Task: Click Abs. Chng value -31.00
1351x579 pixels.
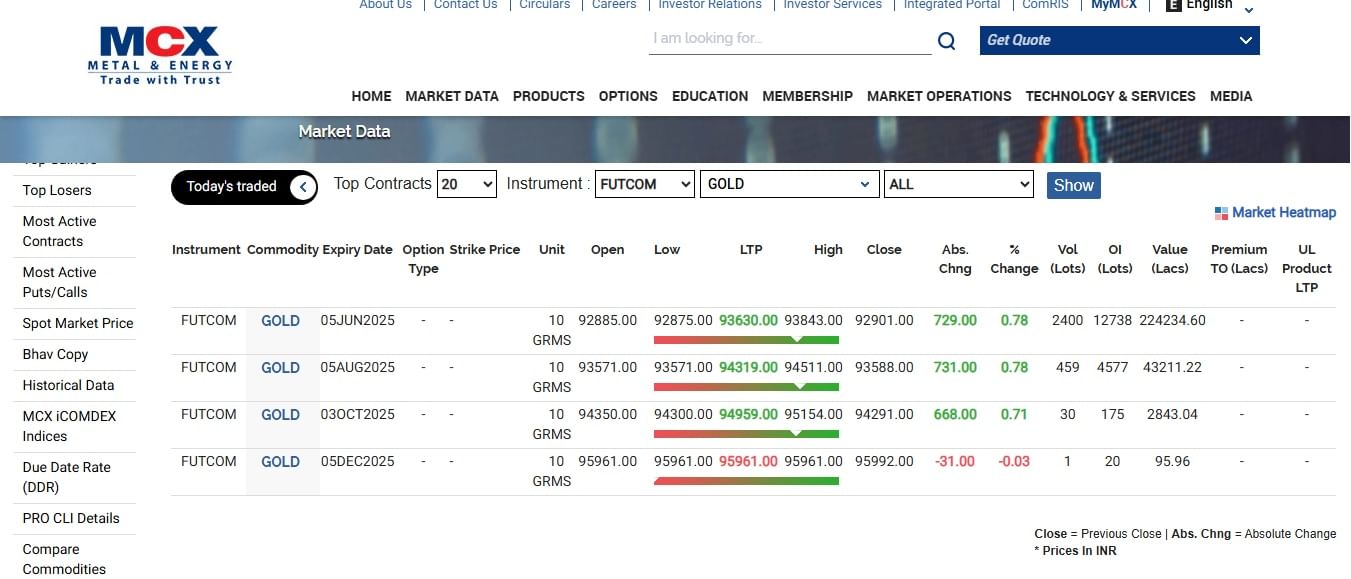Action: coord(955,462)
